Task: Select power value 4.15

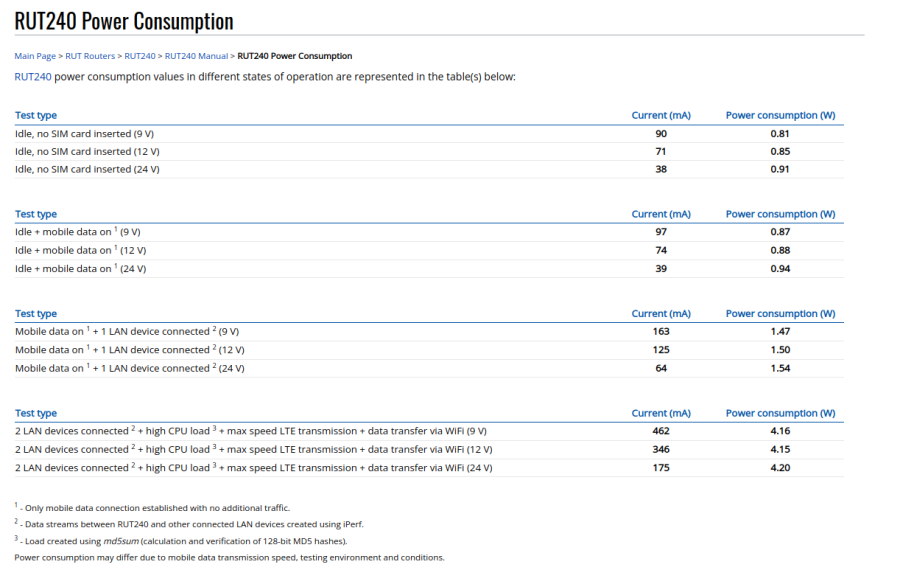Action: tap(780, 449)
